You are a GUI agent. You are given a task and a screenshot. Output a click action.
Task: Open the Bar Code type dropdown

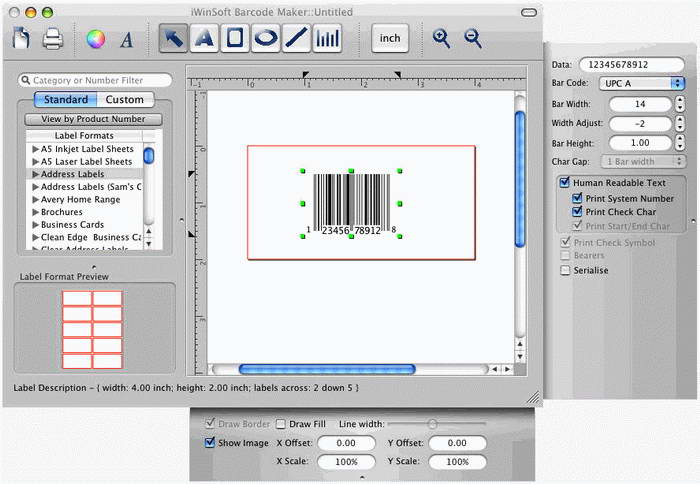point(635,83)
